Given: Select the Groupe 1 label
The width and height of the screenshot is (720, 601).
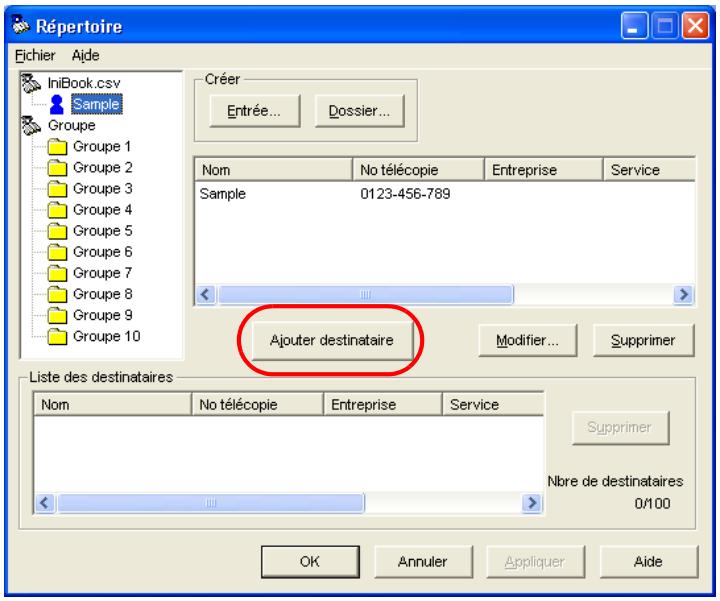Looking at the screenshot, I should (x=102, y=146).
